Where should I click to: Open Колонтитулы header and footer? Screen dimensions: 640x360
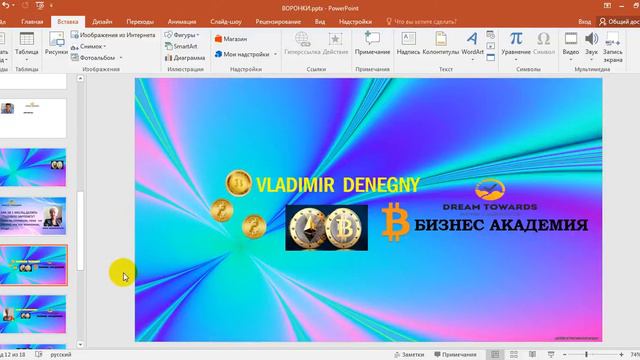click(441, 43)
